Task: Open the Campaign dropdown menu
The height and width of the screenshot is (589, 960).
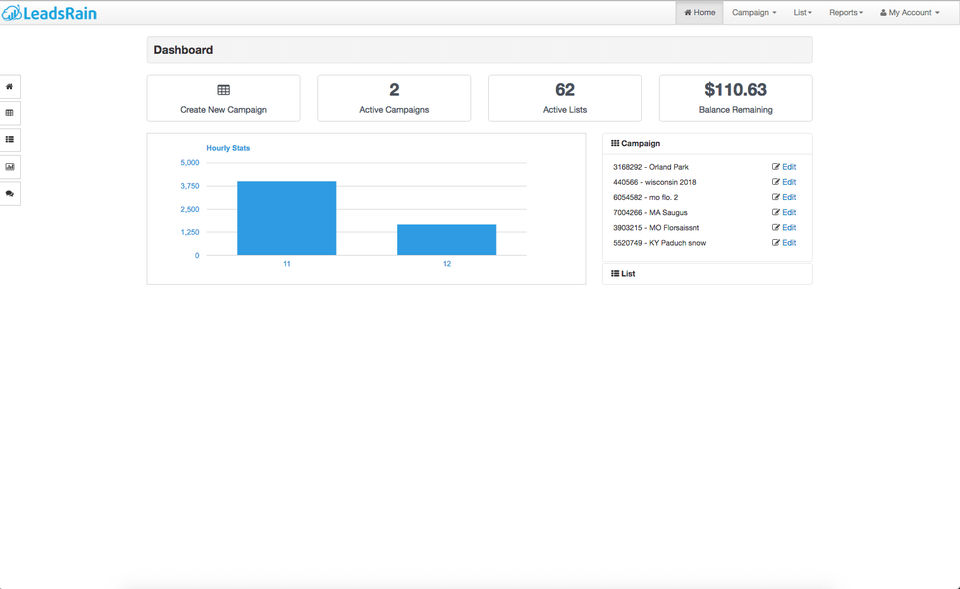Action: (x=754, y=12)
